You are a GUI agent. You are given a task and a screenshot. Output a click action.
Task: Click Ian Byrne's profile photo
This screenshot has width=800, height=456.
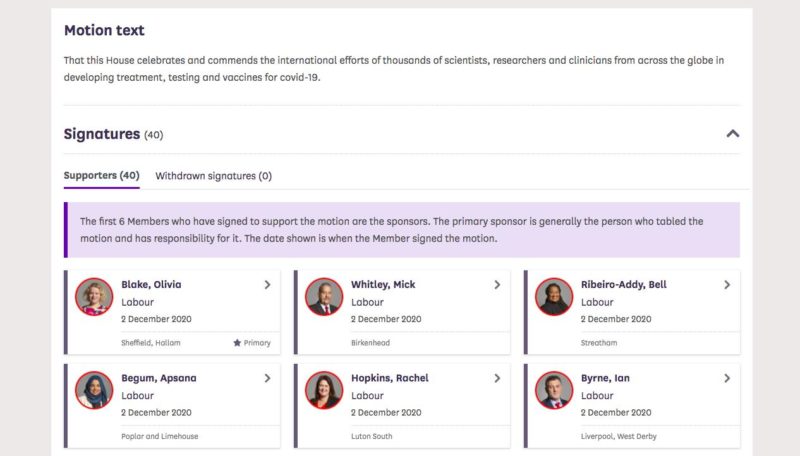[554, 391]
